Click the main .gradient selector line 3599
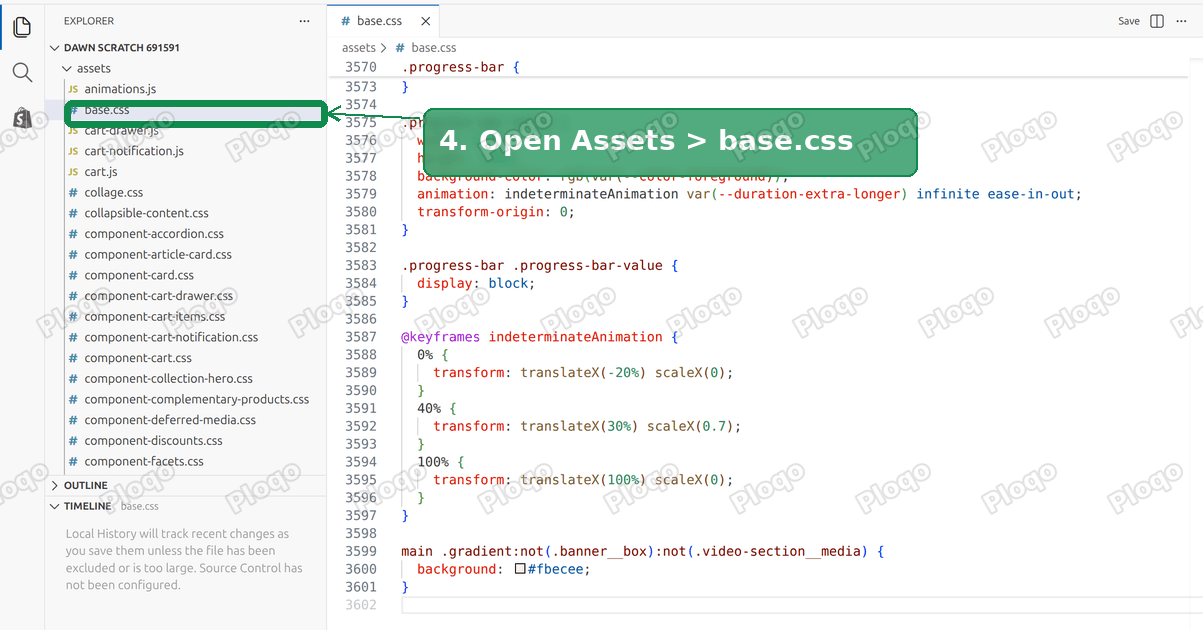This screenshot has height=630, width=1203. pos(643,551)
